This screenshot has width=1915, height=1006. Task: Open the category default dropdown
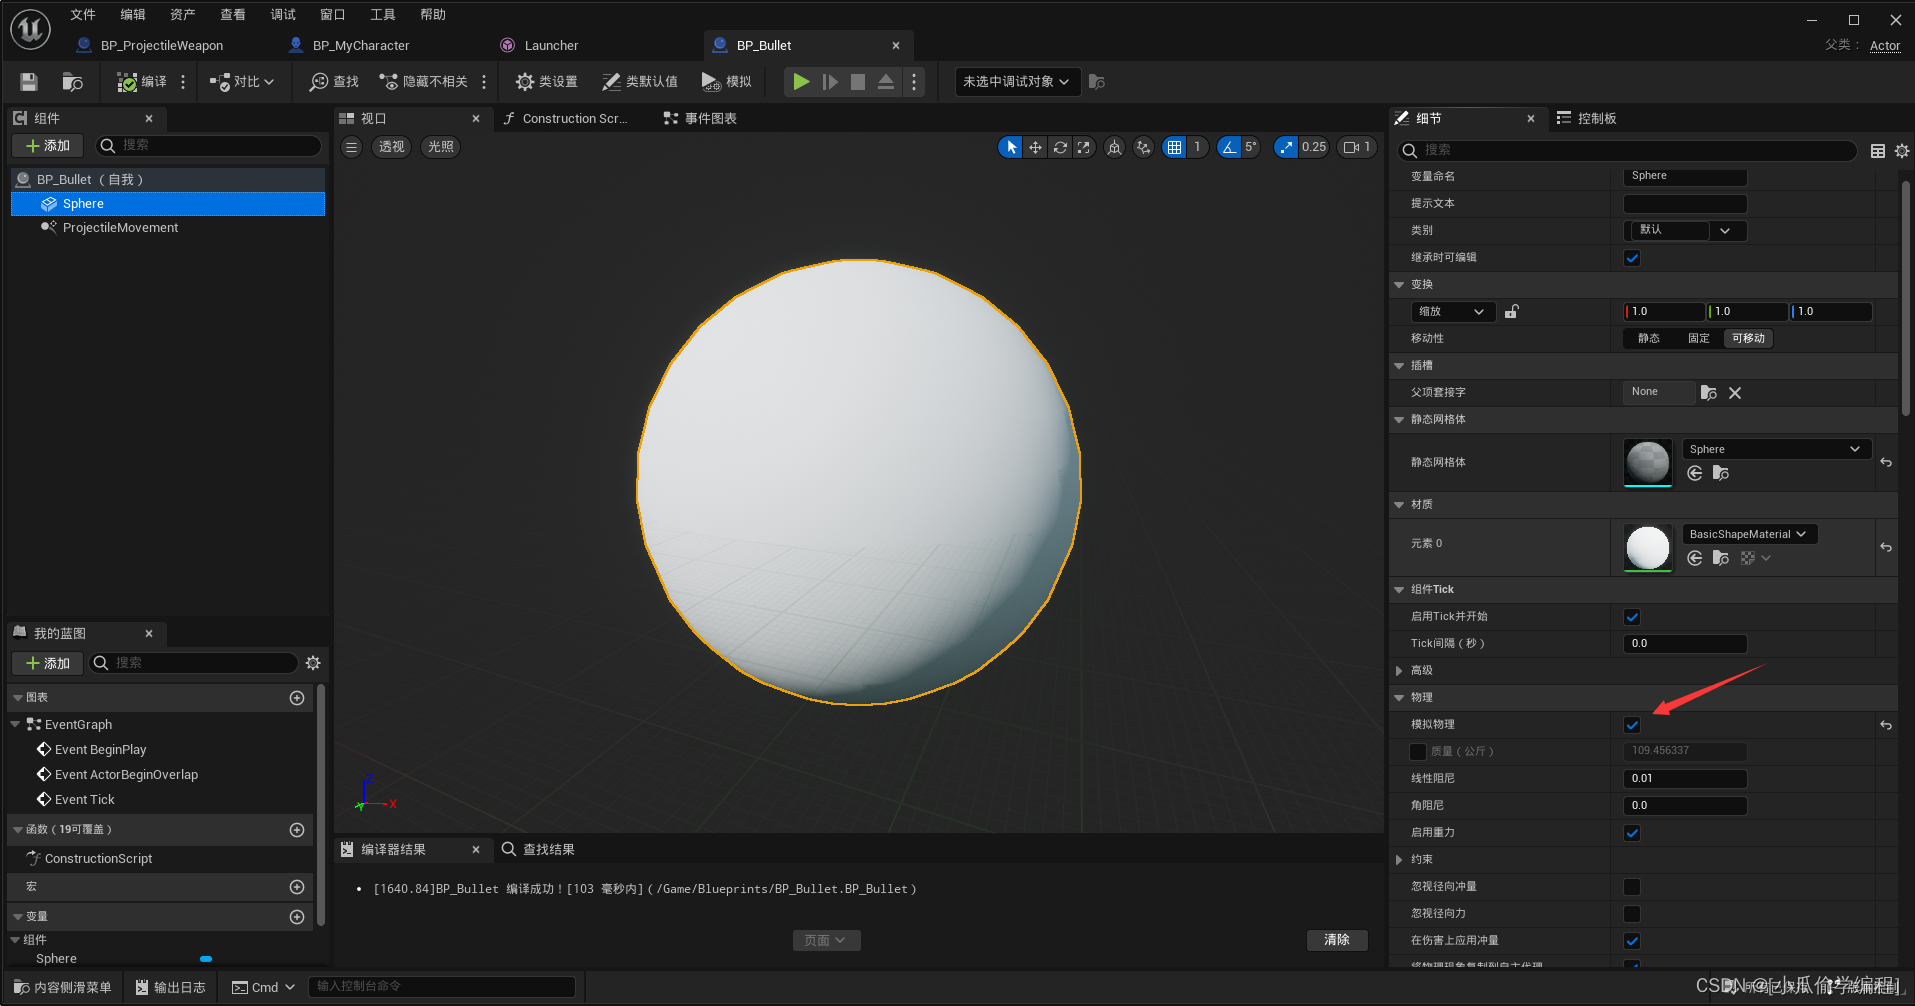click(x=1685, y=230)
